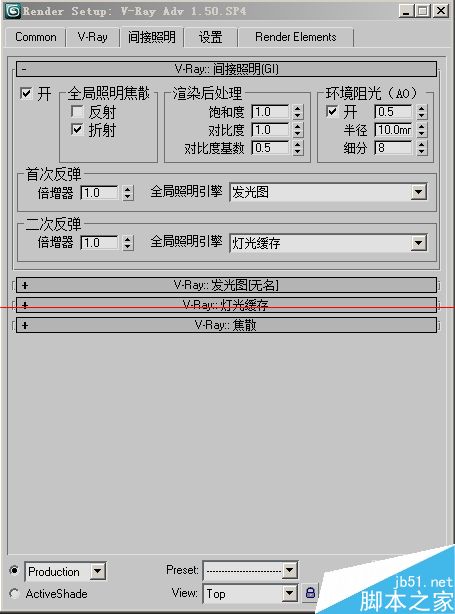Viewport: 455px width, 614px height.
Task: Select the ActiveShade radio button
Action: (x=14, y=594)
